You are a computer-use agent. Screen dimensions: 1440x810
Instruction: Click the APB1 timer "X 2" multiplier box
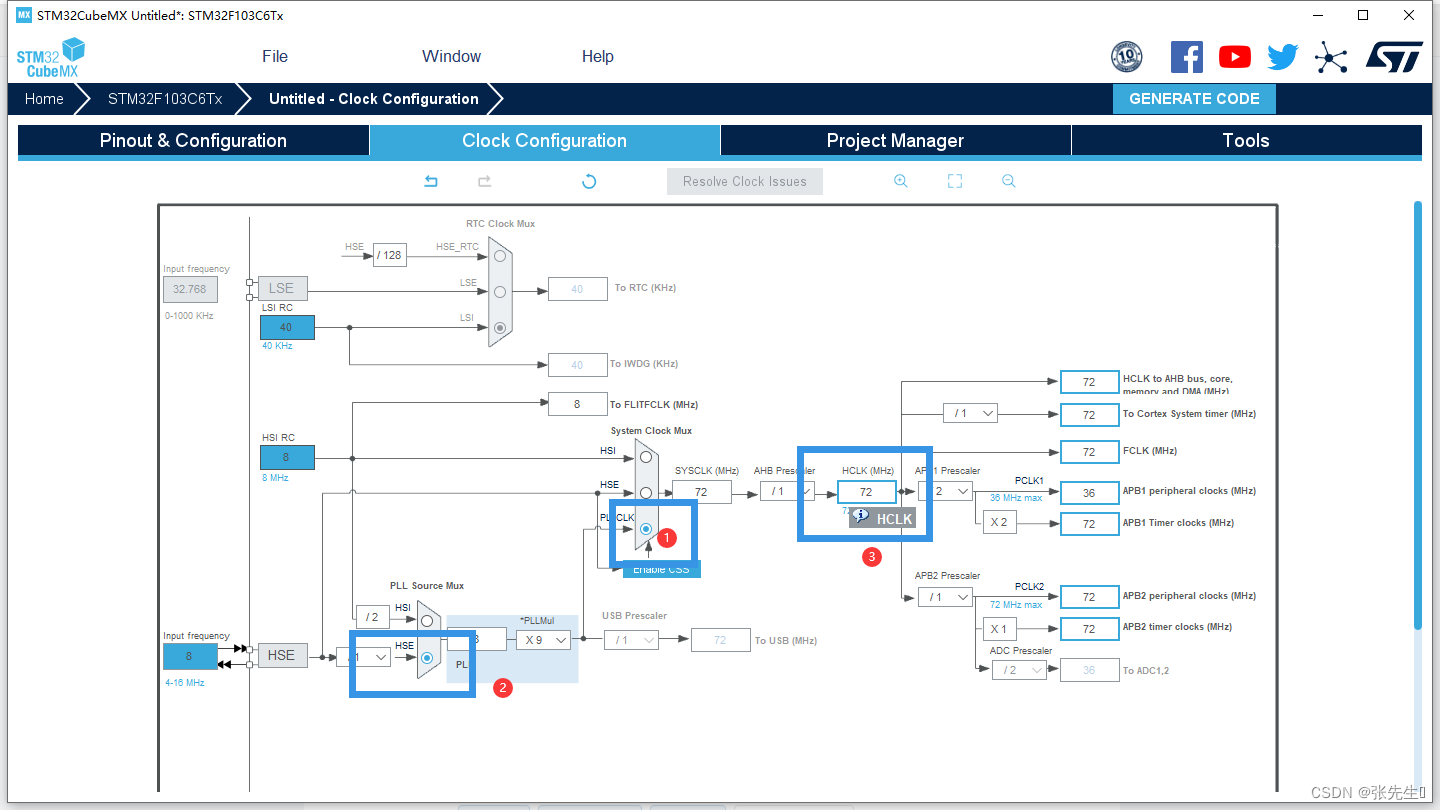999,522
